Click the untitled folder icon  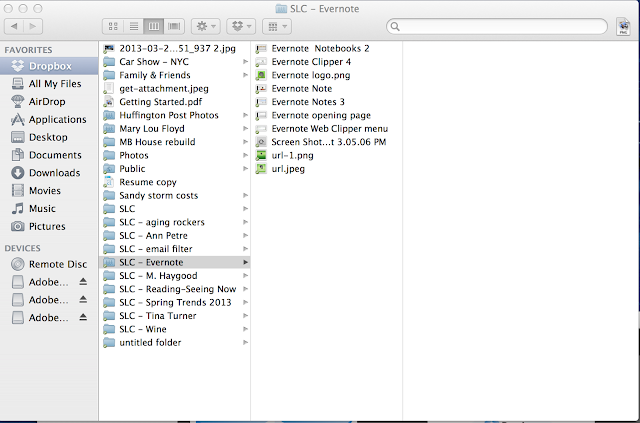pyautogui.click(x=109, y=343)
